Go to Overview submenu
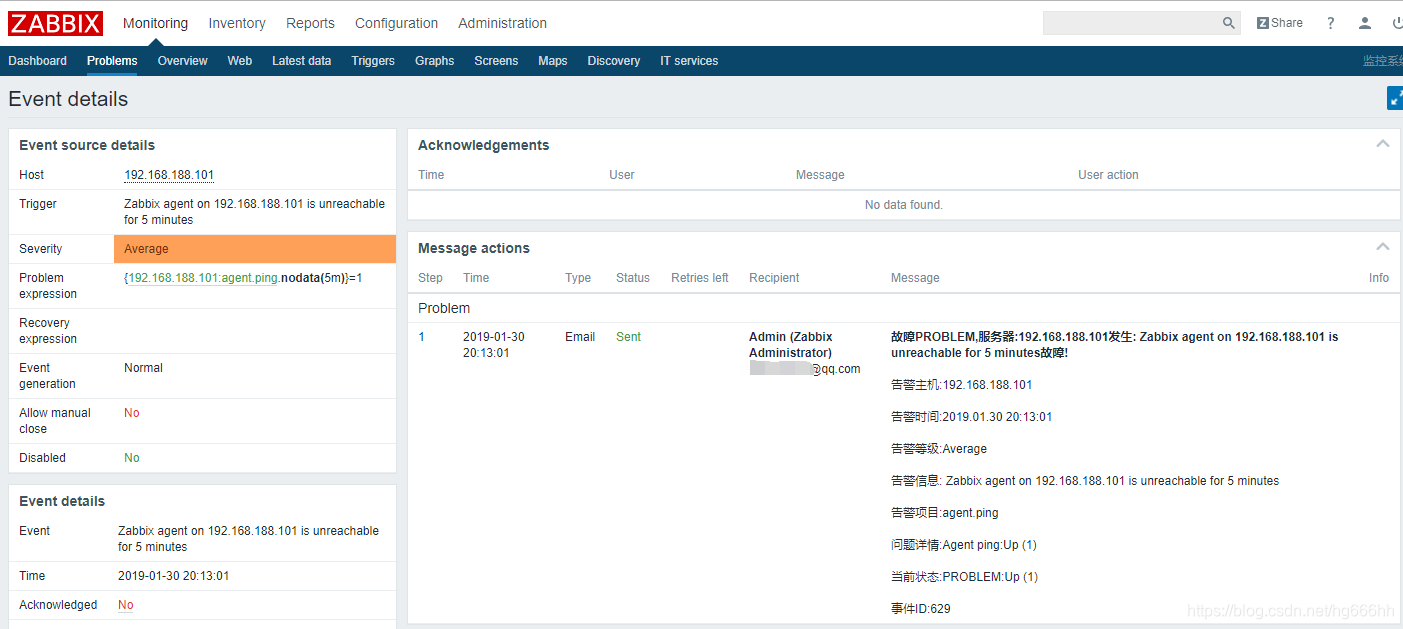Image resolution: width=1403 pixels, height=629 pixels. point(182,61)
